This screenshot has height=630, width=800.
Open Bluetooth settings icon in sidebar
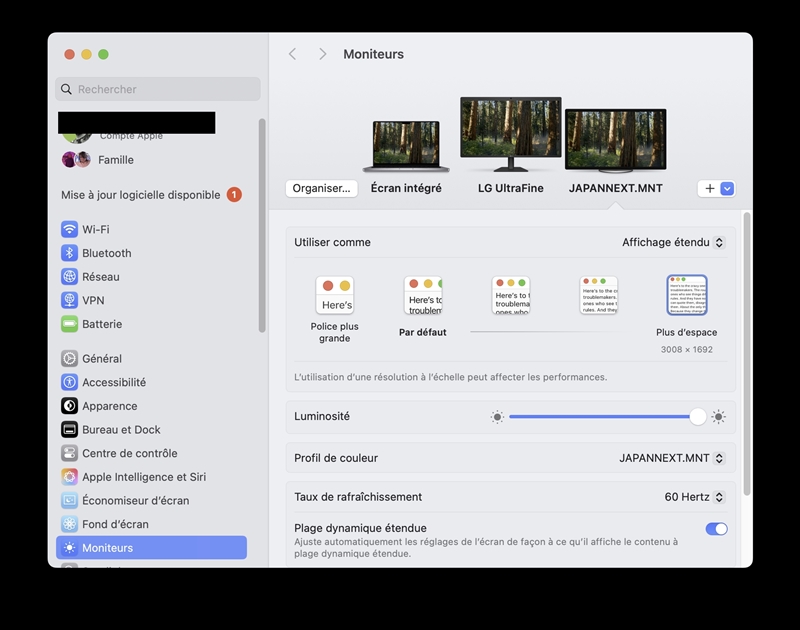click(x=69, y=253)
